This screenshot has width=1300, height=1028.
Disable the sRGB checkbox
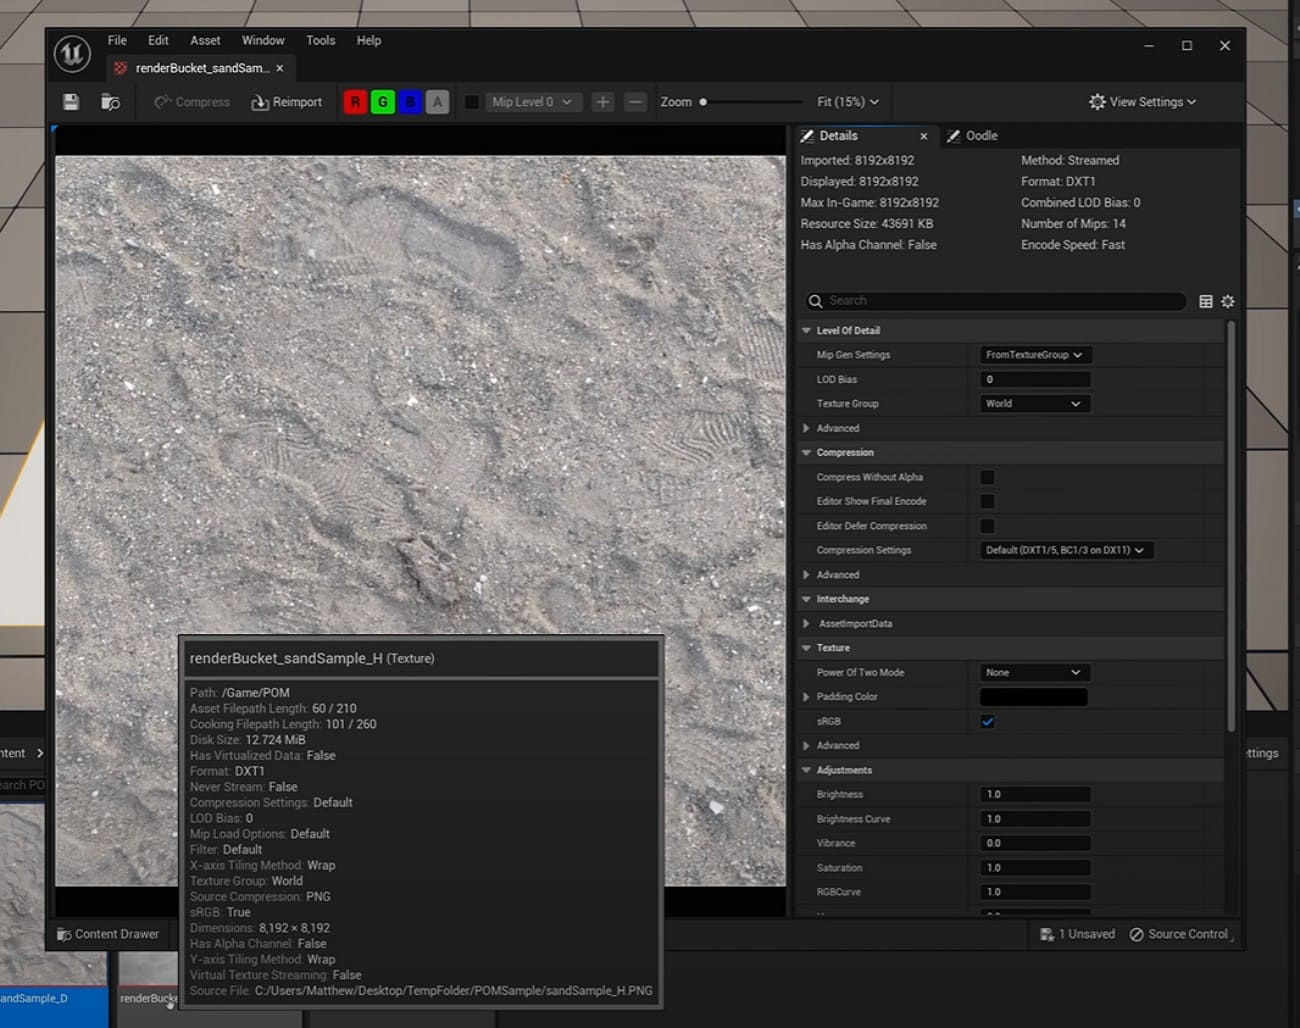[987, 721]
